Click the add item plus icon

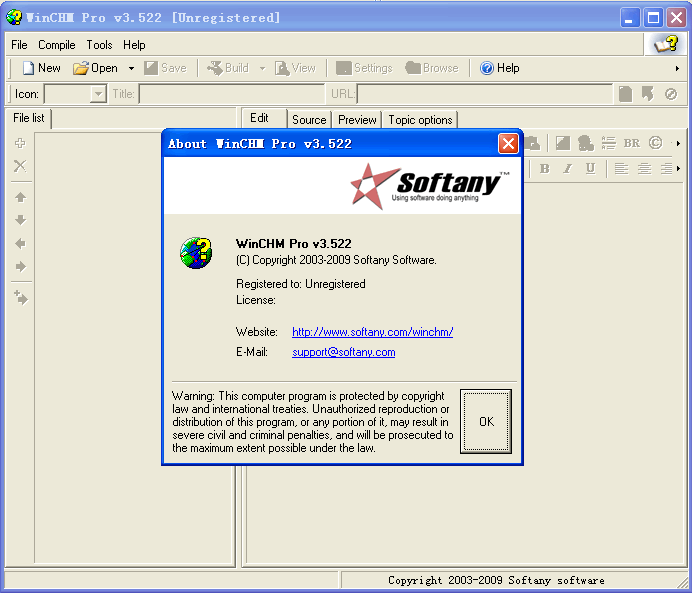[x=20, y=143]
